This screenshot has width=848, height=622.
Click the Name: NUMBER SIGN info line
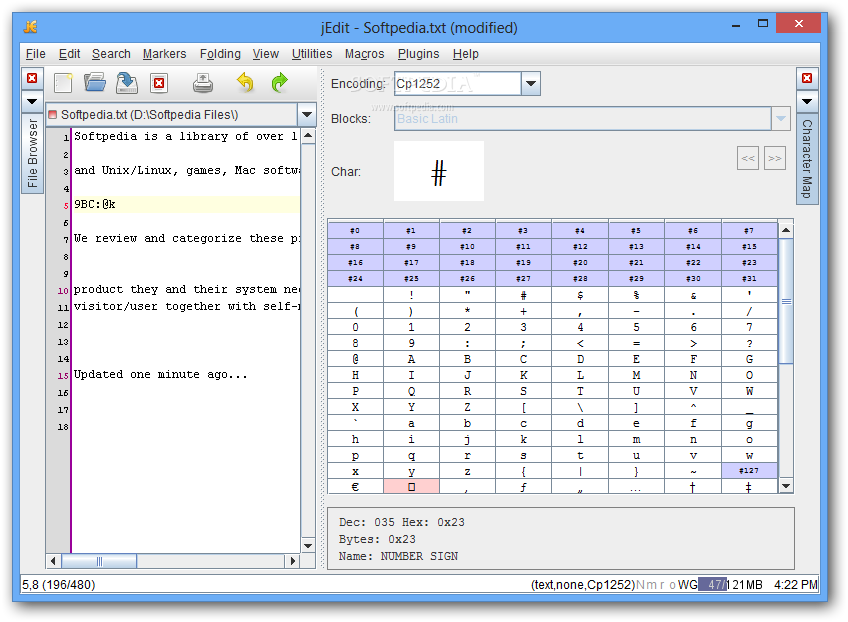click(x=398, y=556)
